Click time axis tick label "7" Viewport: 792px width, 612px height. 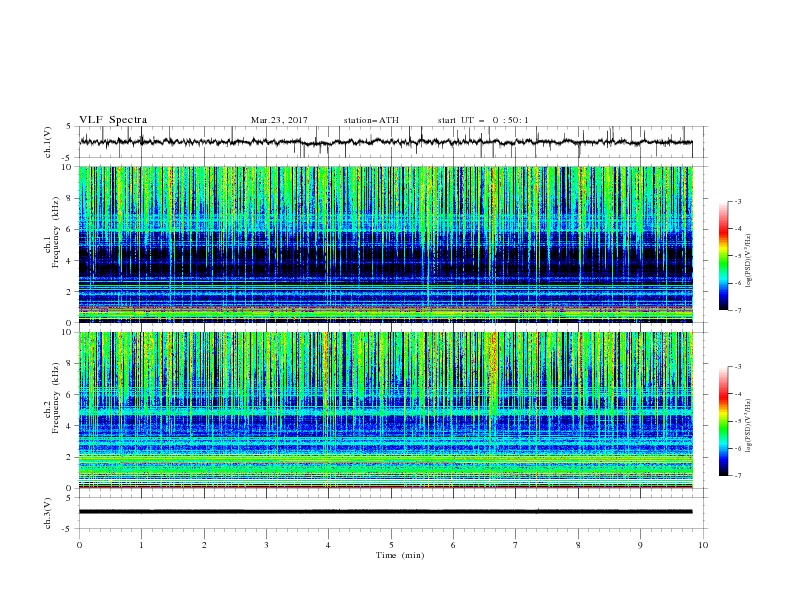click(x=516, y=545)
